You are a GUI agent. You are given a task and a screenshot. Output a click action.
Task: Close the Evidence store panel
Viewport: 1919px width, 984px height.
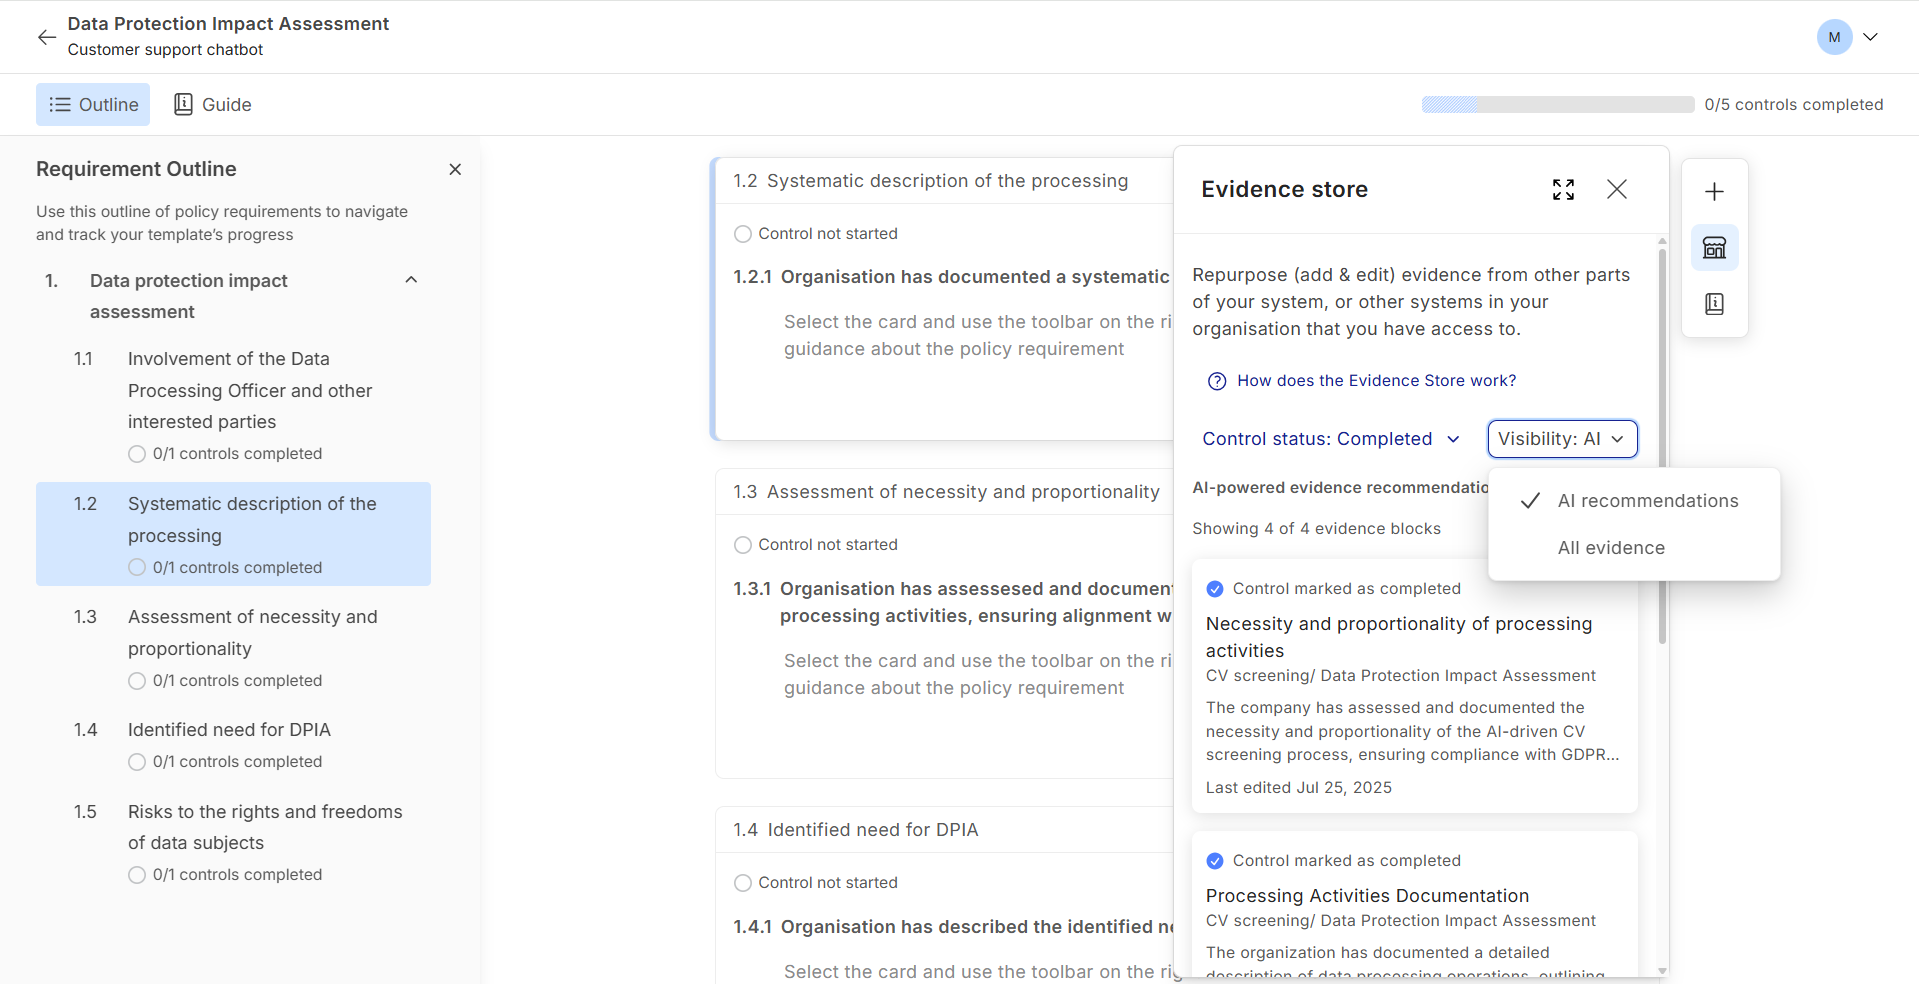pos(1616,190)
